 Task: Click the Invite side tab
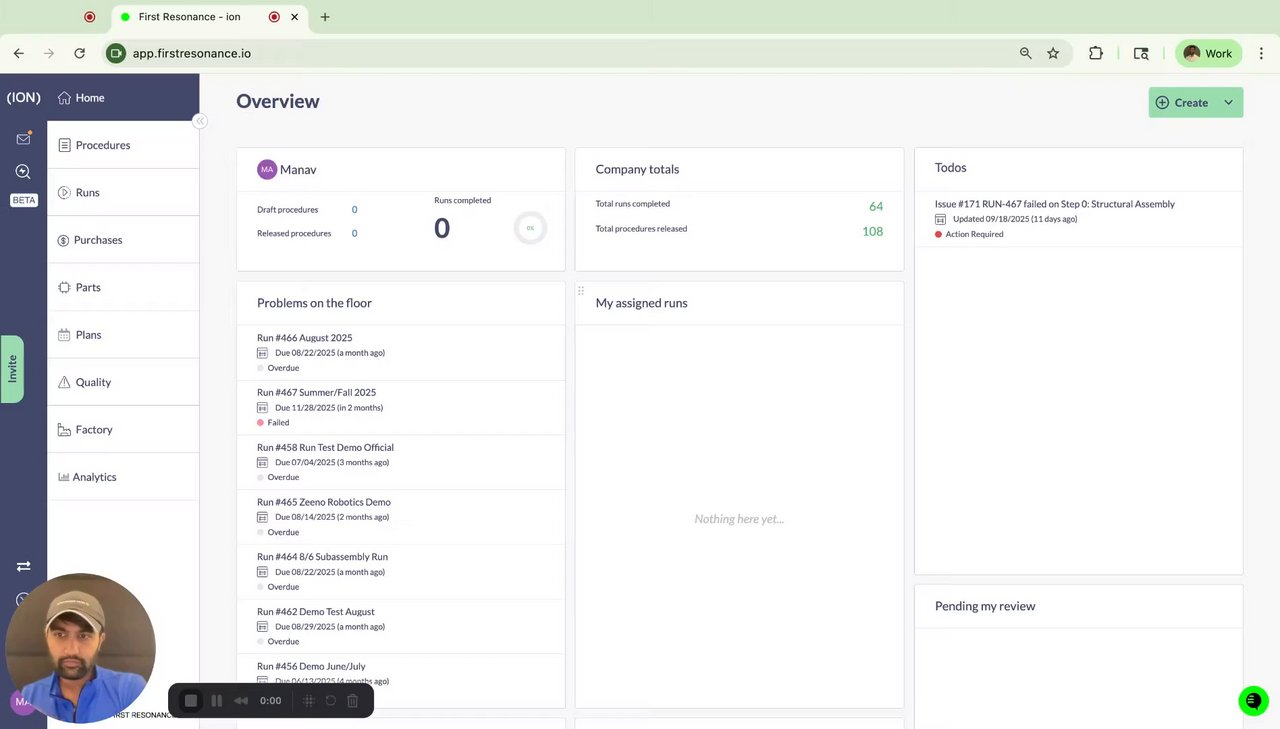12,369
